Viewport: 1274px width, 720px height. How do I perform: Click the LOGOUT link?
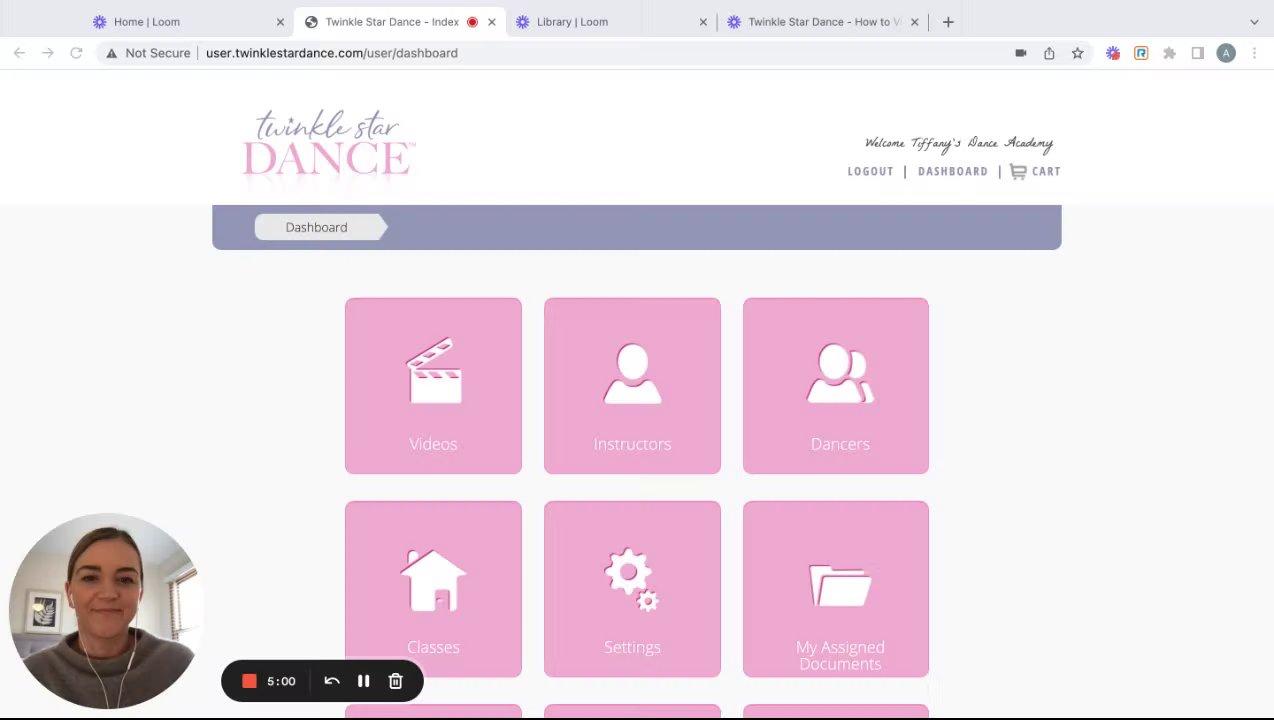tap(870, 171)
